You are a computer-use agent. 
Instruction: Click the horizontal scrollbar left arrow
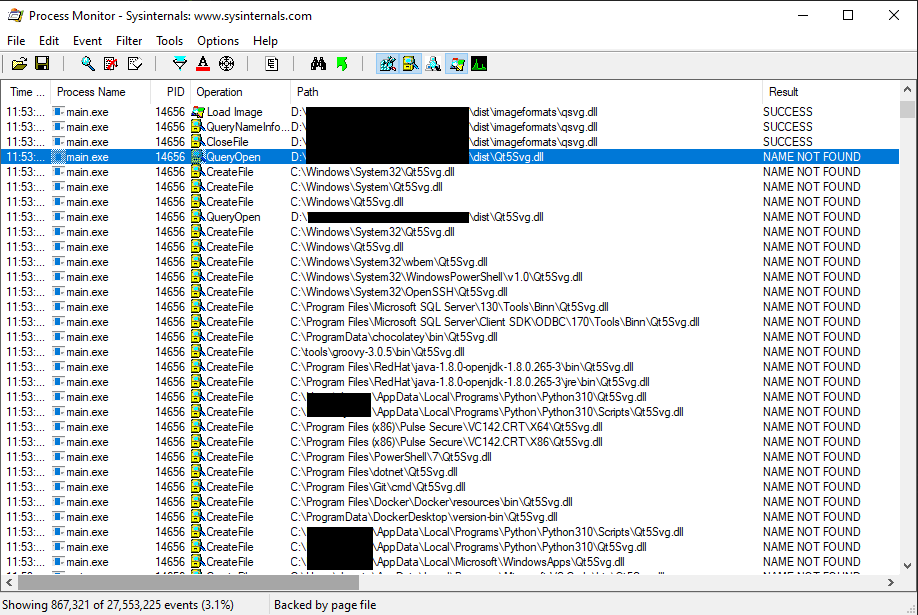pyautogui.click(x=9, y=583)
